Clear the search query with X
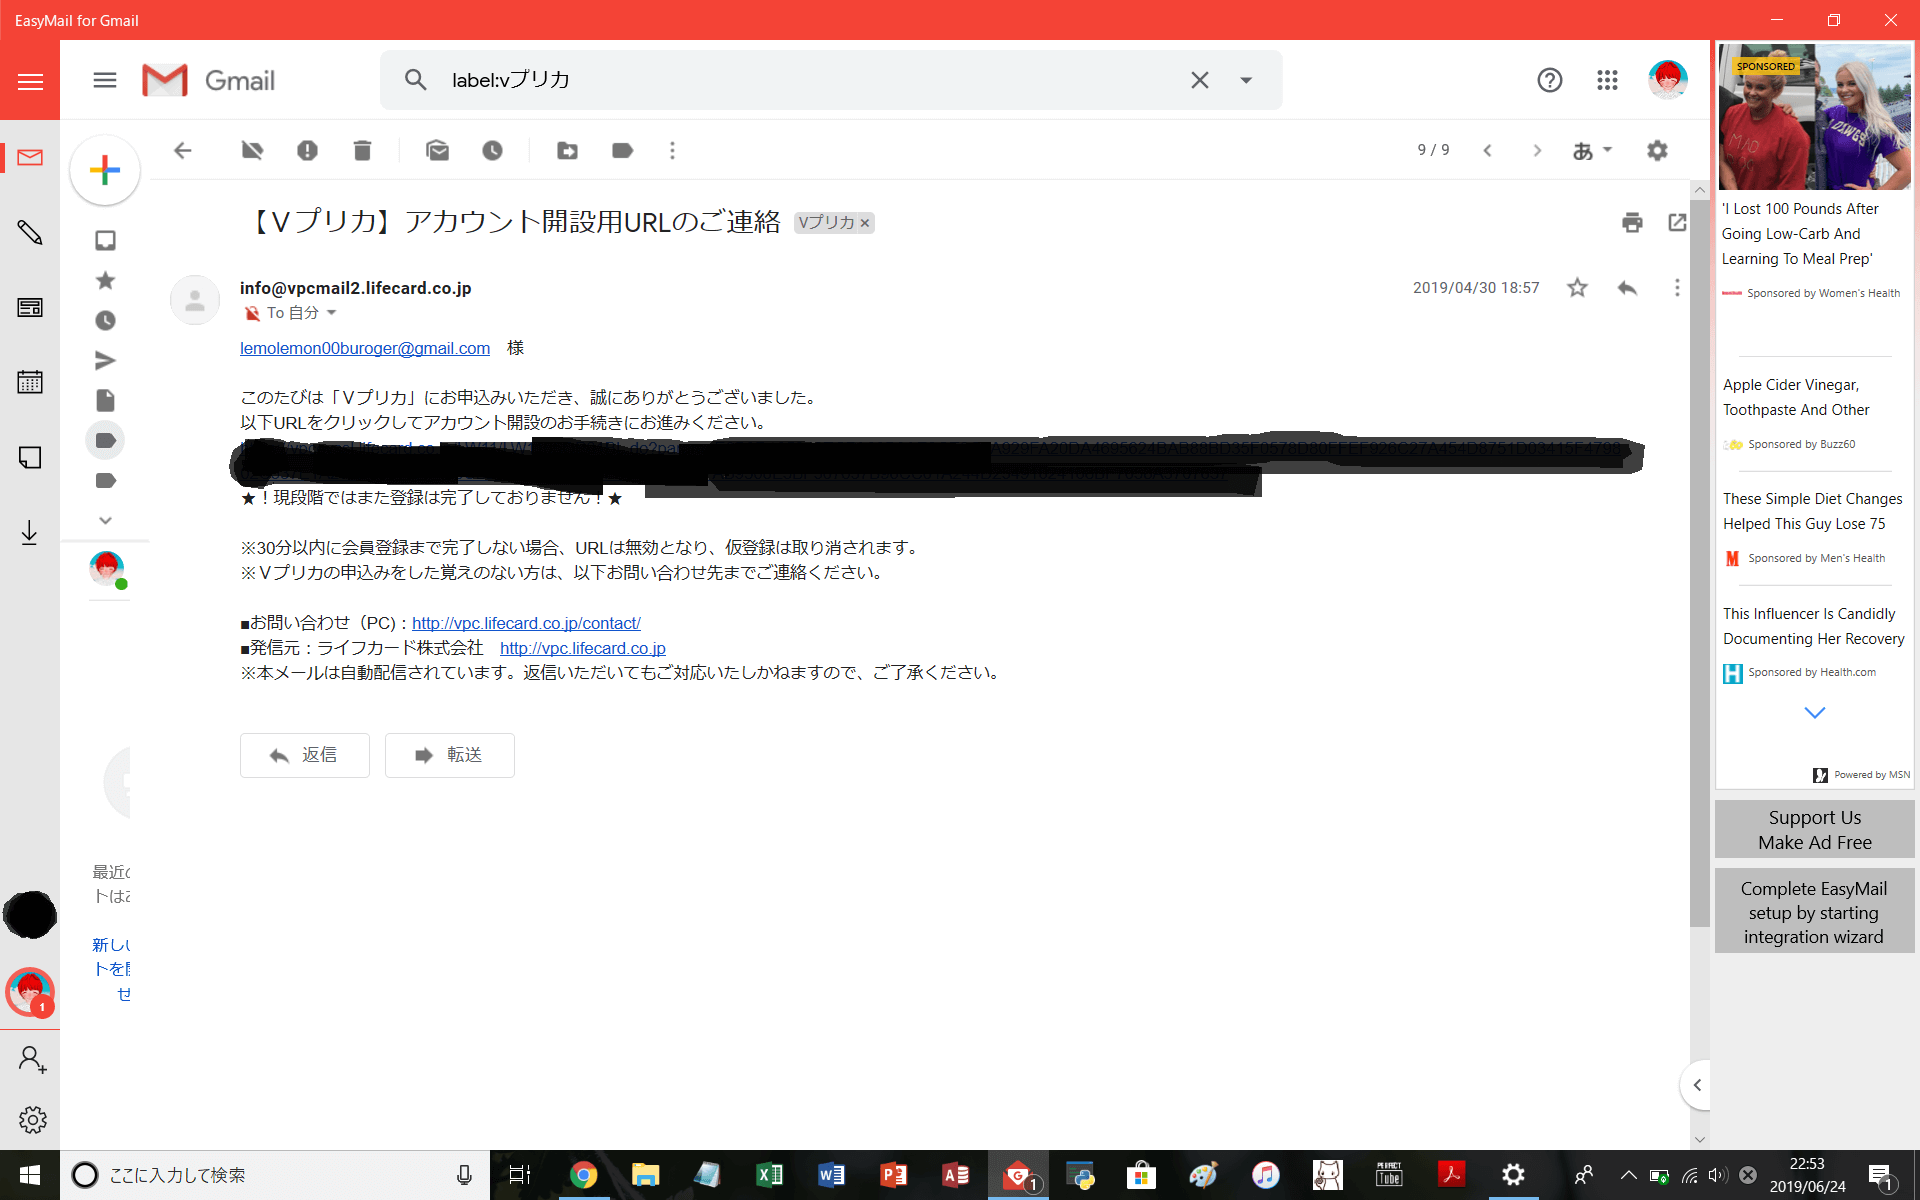 1199,80
